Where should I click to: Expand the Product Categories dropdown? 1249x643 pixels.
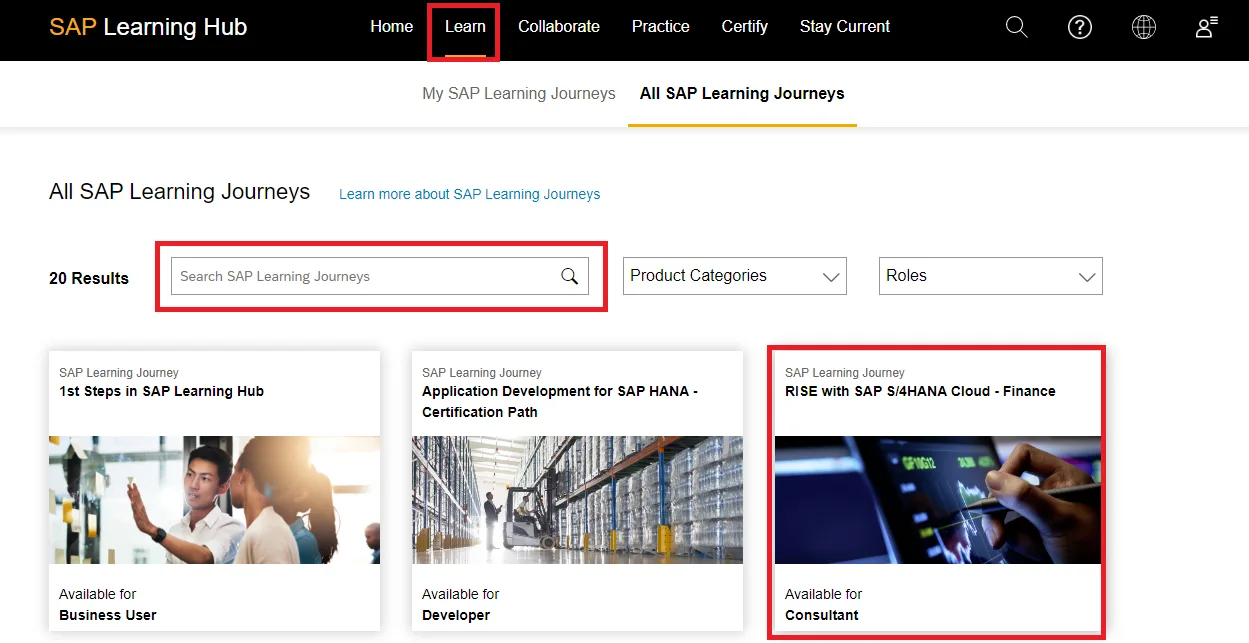point(735,276)
